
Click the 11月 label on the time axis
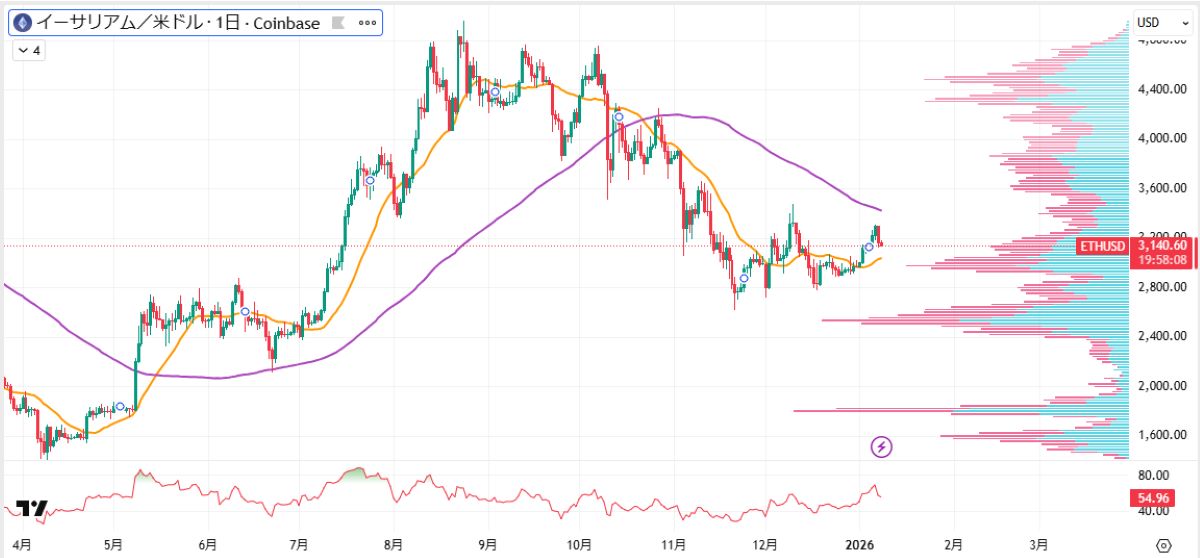pos(674,545)
